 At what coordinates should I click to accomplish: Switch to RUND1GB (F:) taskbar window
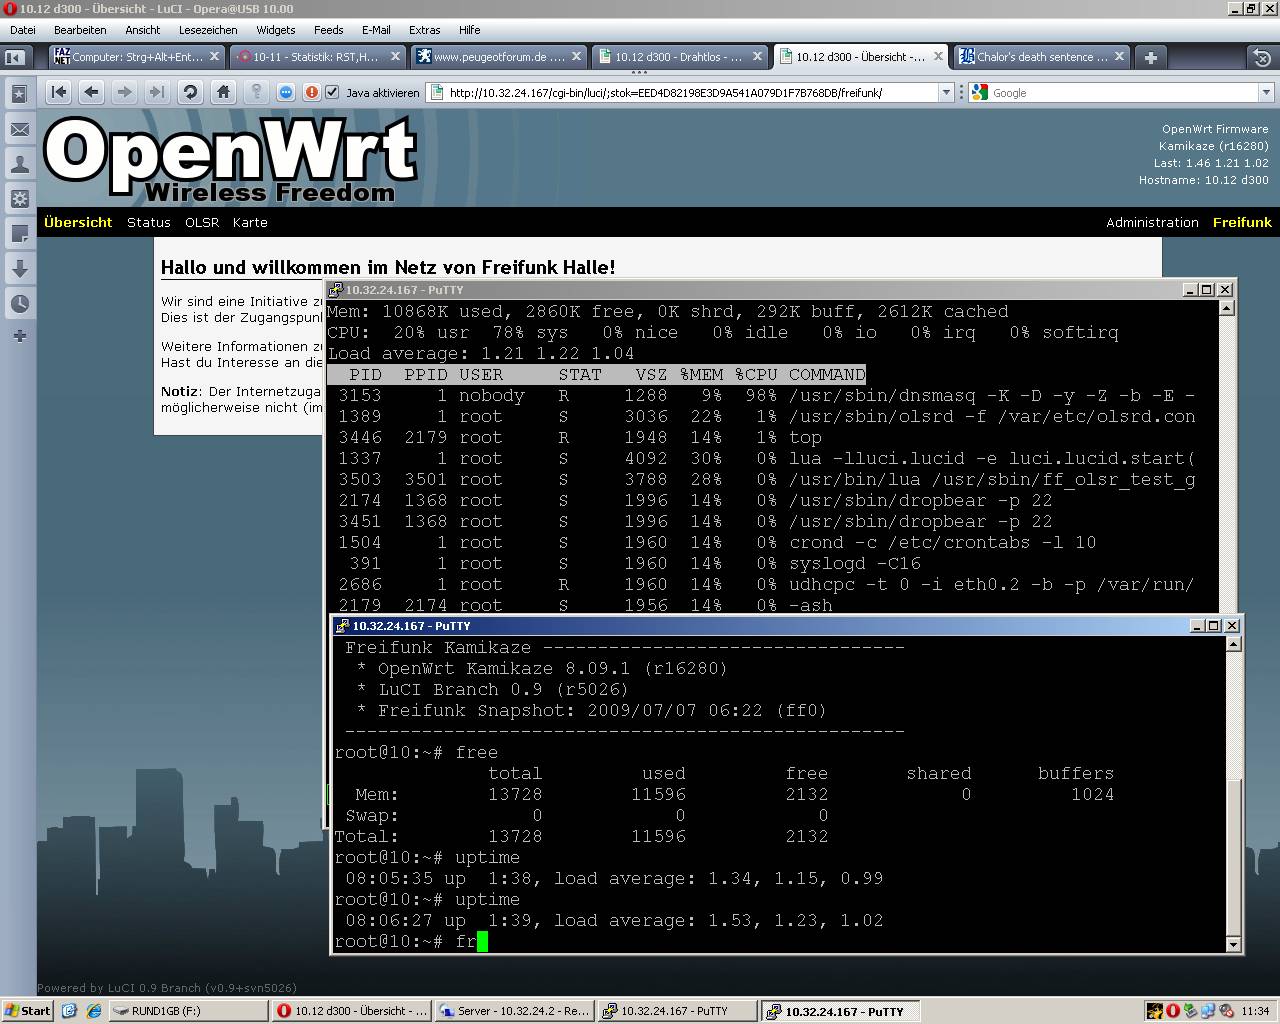click(187, 1011)
